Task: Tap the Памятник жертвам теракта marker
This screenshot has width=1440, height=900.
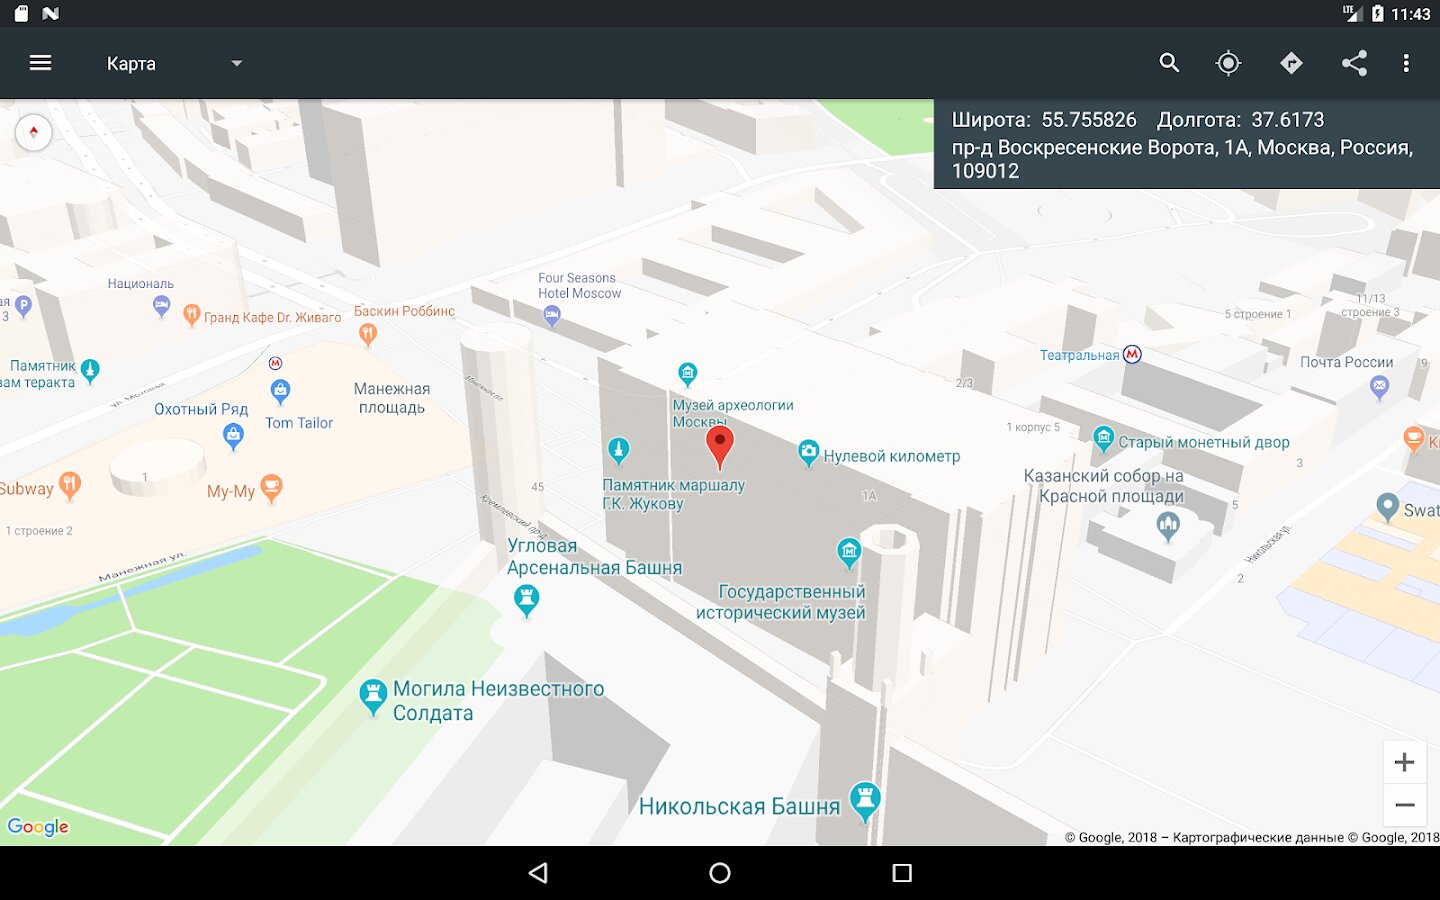Action: [90, 372]
